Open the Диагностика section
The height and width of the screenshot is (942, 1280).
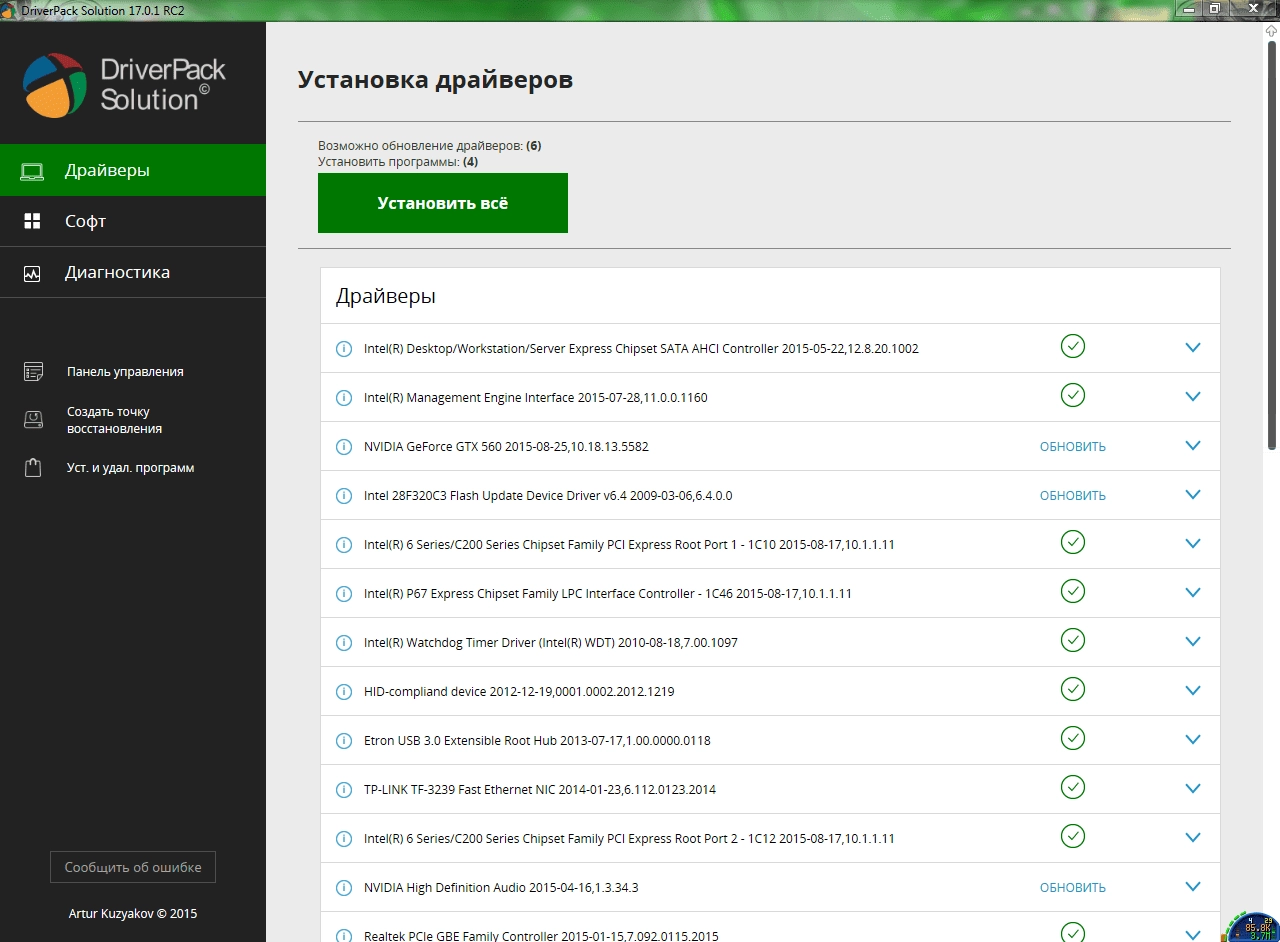(x=133, y=272)
